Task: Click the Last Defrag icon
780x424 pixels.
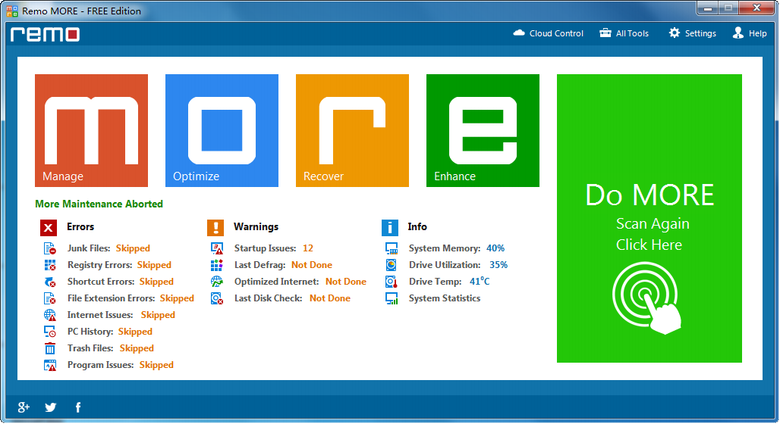Action: (216, 265)
